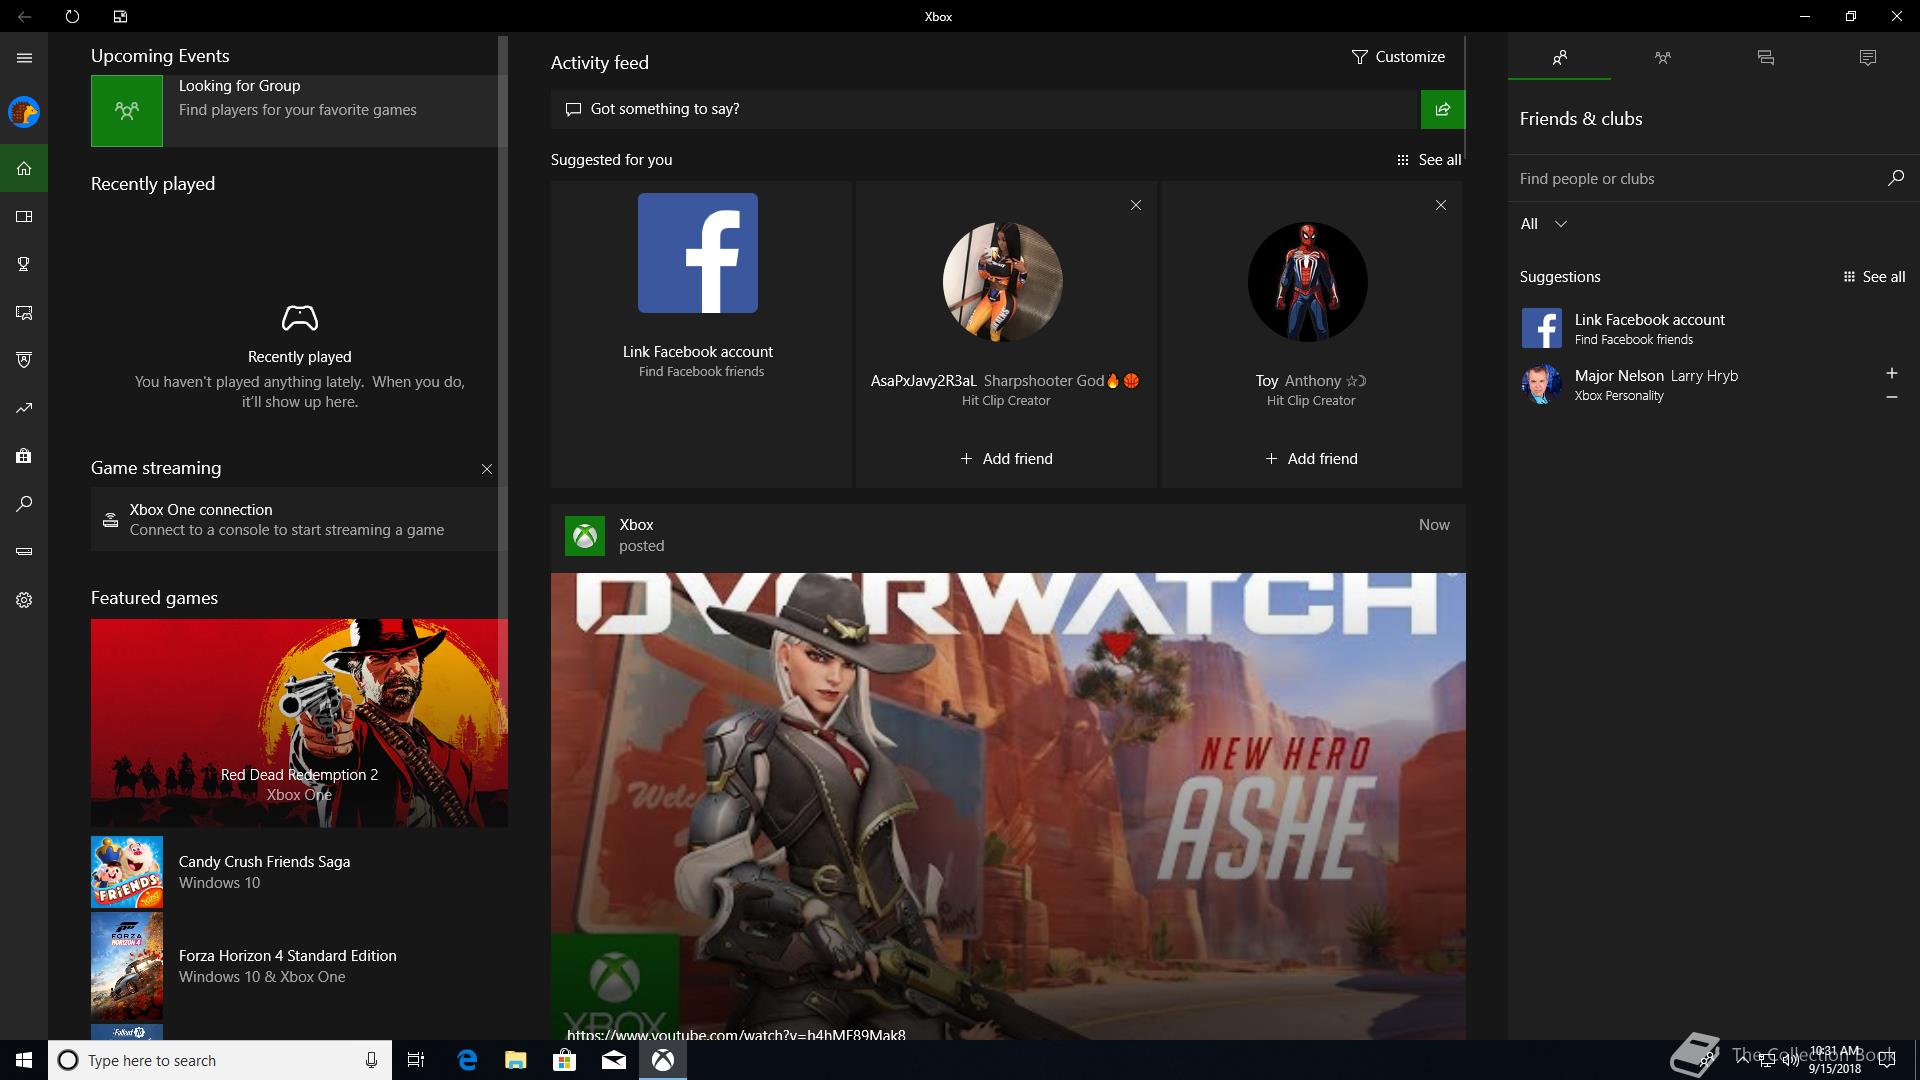Open Trending arrow sidebar icon
The image size is (1920, 1080).
pyautogui.click(x=24, y=408)
